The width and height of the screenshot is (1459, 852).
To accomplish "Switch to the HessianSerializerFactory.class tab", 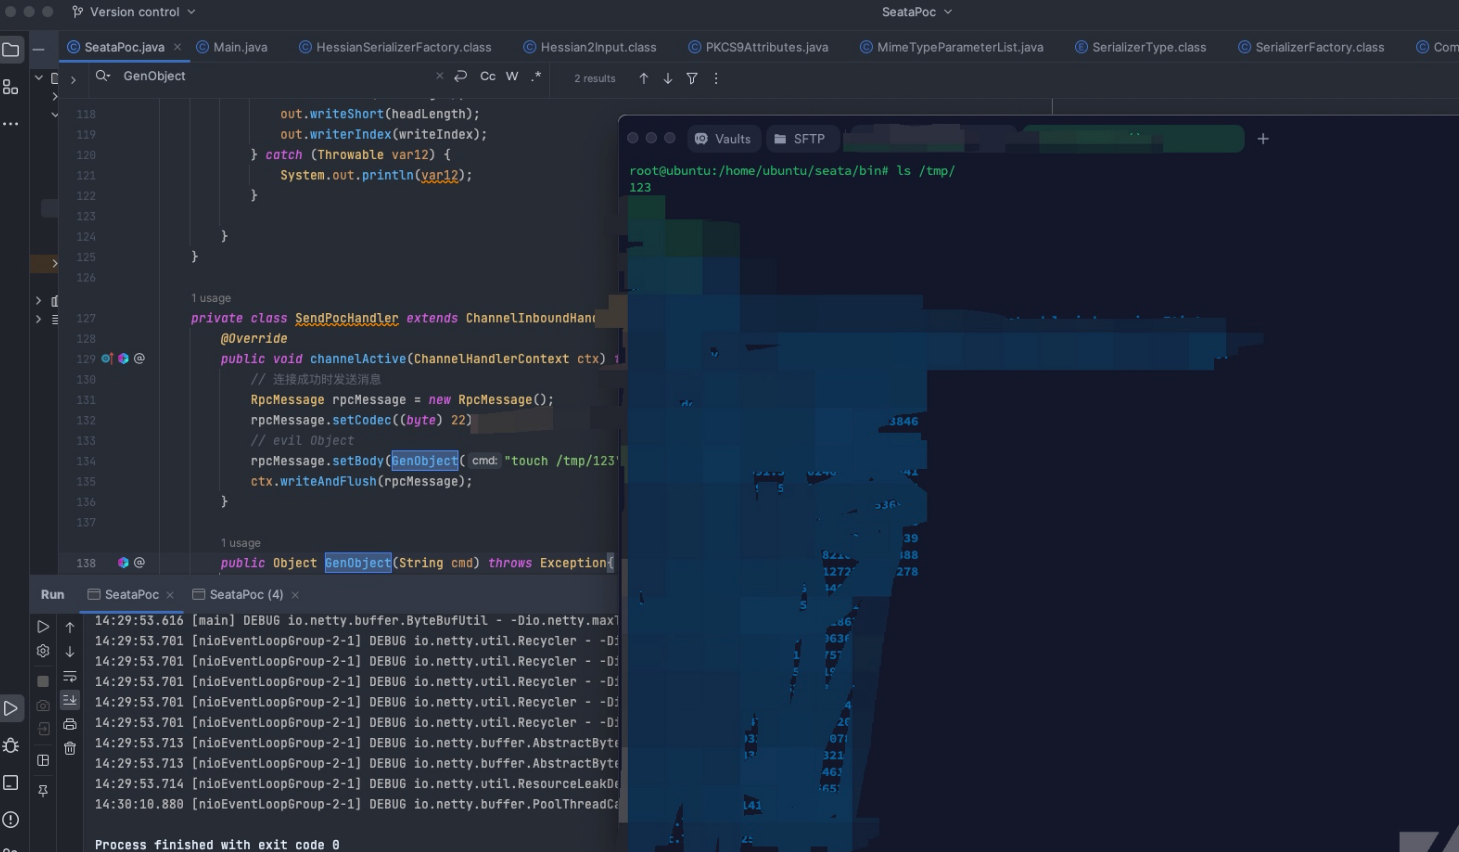I will 395,47.
